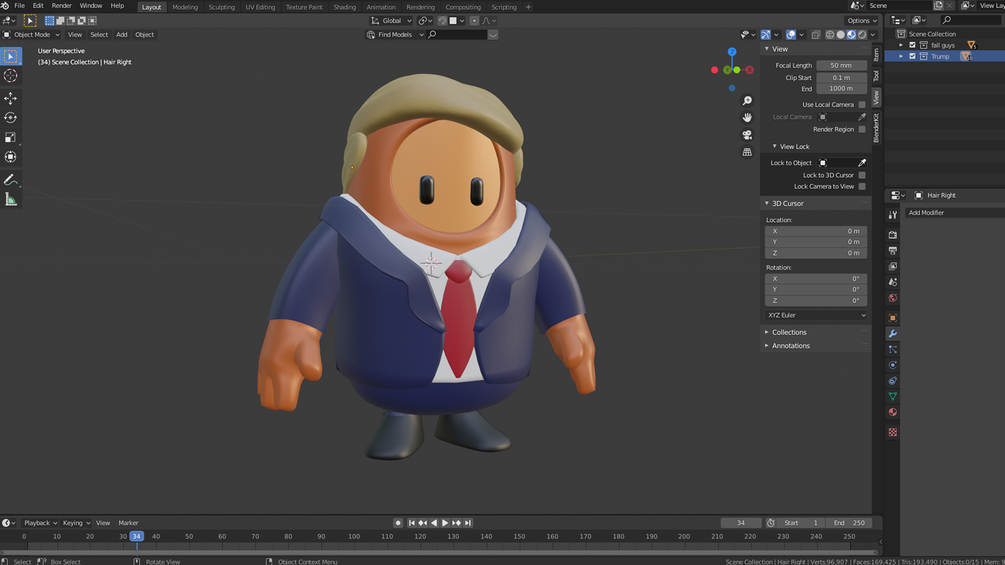Click Add Modifier button
Image resolution: width=1005 pixels, height=565 pixels.
(926, 213)
